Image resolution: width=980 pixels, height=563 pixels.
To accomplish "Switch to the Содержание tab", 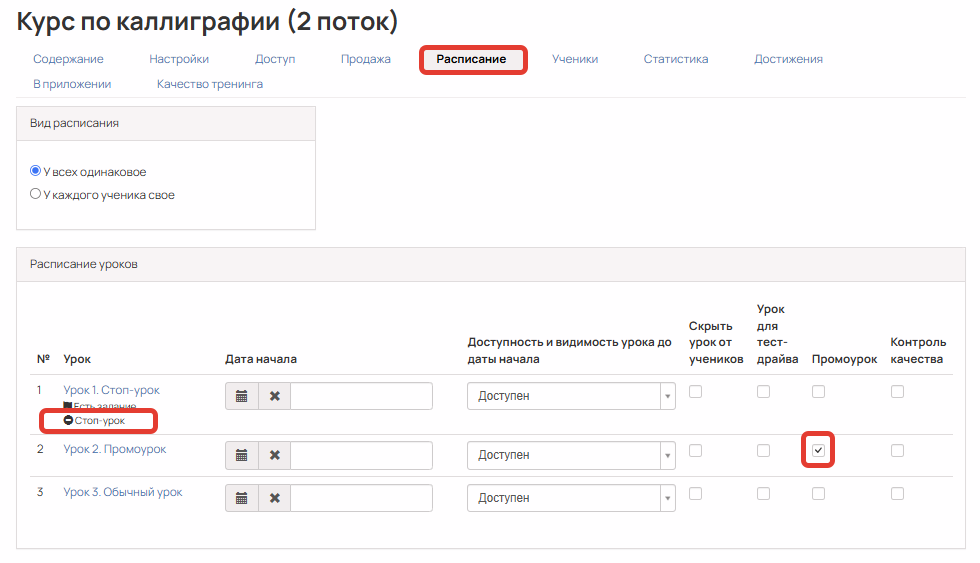I will click(68, 59).
